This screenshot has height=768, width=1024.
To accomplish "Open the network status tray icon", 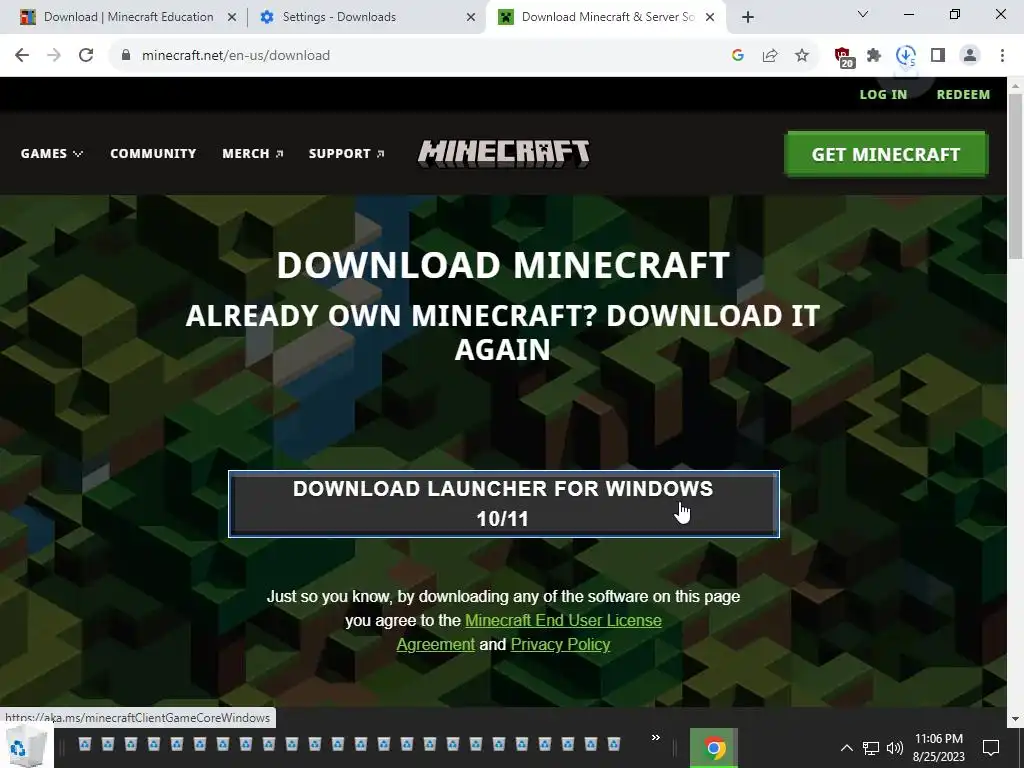I will [x=871, y=748].
